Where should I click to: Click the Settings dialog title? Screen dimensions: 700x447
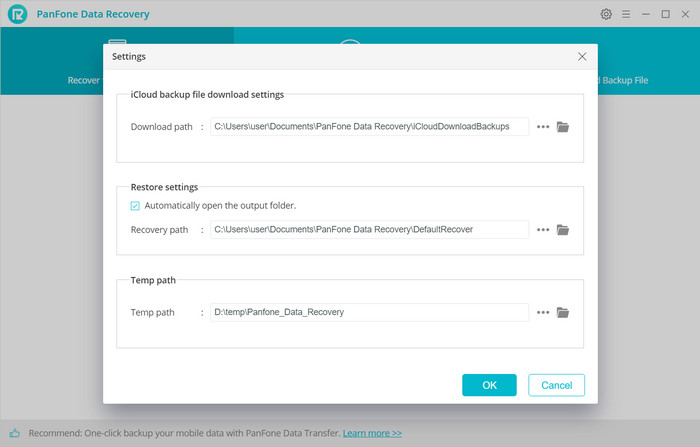129,57
